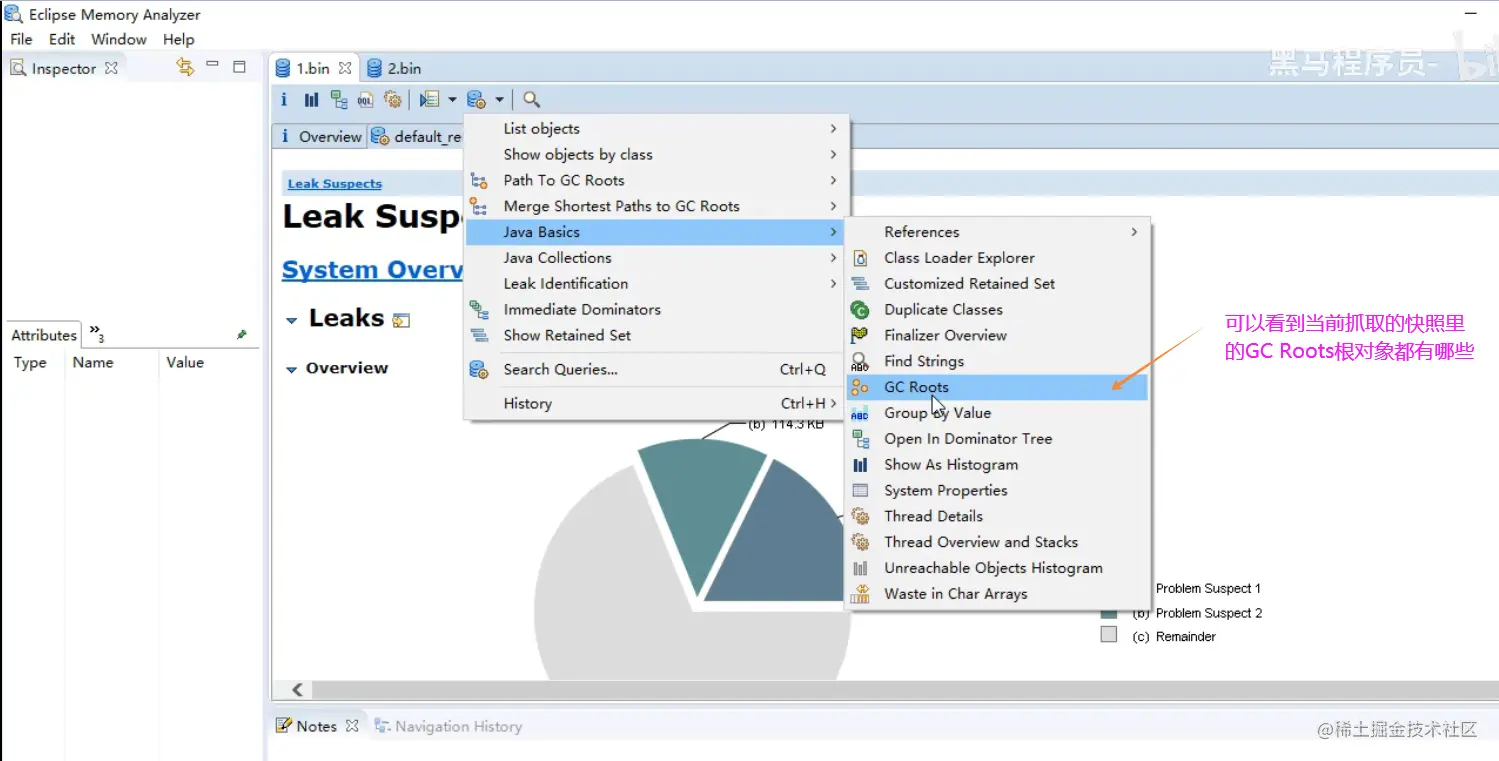Choose Thread Overview and Stacks
Image resolution: width=1499 pixels, height=761 pixels.
pos(998,542)
